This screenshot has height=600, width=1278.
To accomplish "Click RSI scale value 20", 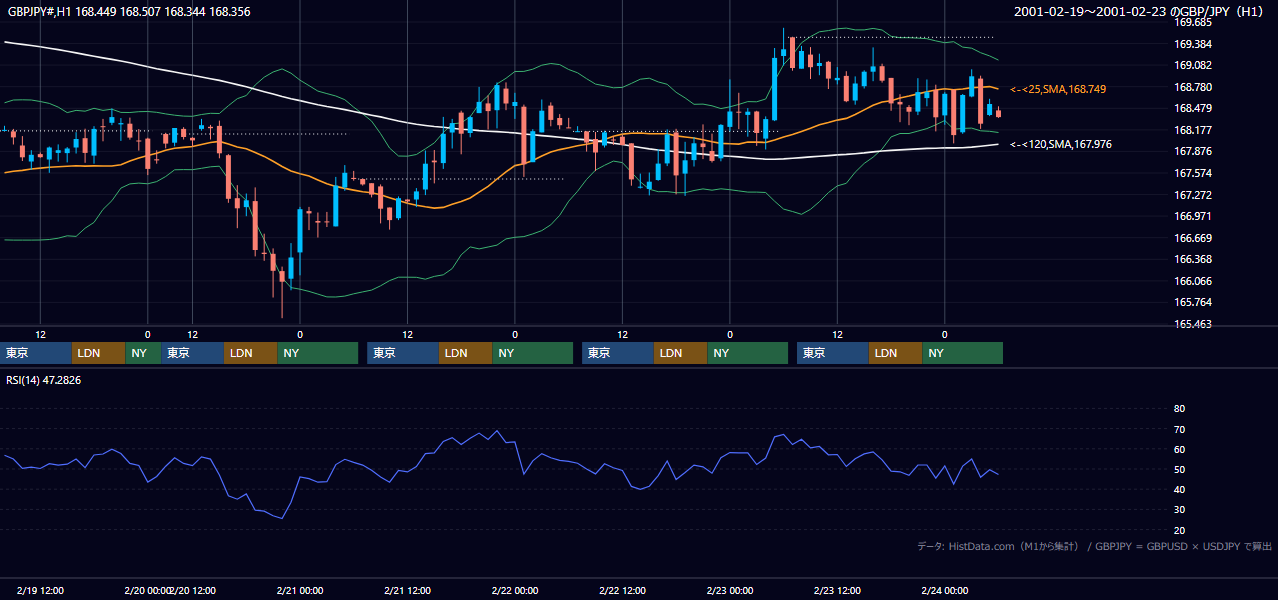I will pyautogui.click(x=1179, y=530).
